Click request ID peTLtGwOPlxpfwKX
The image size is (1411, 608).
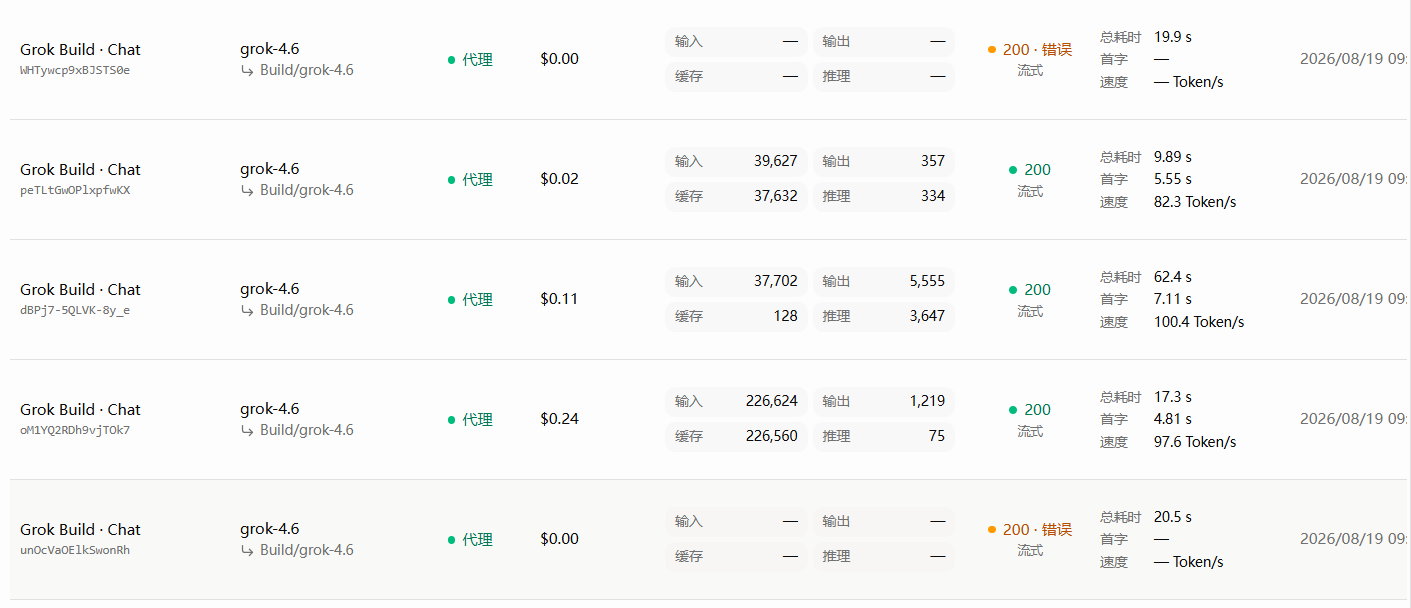coord(75,191)
